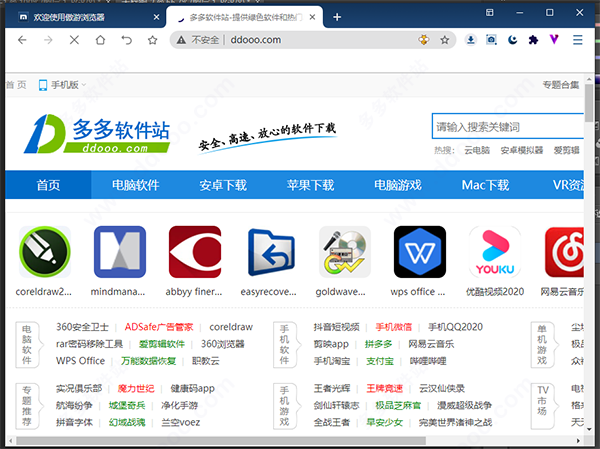The image size is (600, 449).
Task: Click the green 拼多多 link
Action: click(378, 344)
